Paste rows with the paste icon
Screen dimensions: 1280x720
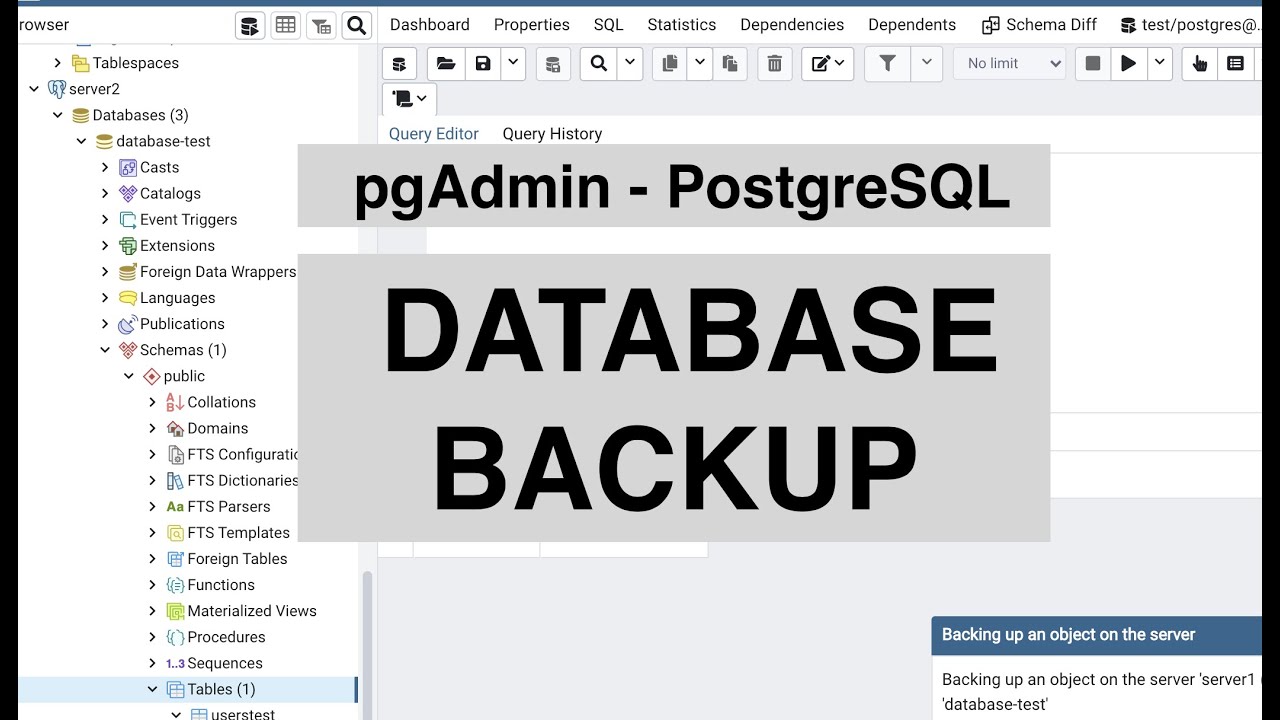(x=730, y=64)
